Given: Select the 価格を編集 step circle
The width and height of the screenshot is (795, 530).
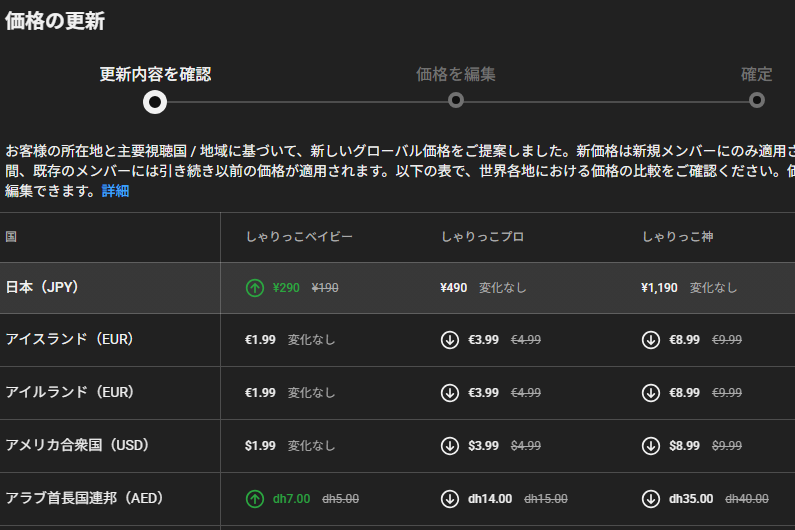Looking at the screenshot, I should coord(456,100).
